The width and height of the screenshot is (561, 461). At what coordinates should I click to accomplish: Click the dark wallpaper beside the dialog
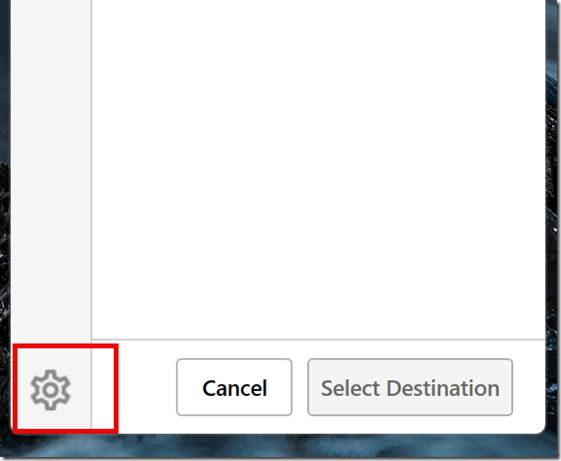553,215
